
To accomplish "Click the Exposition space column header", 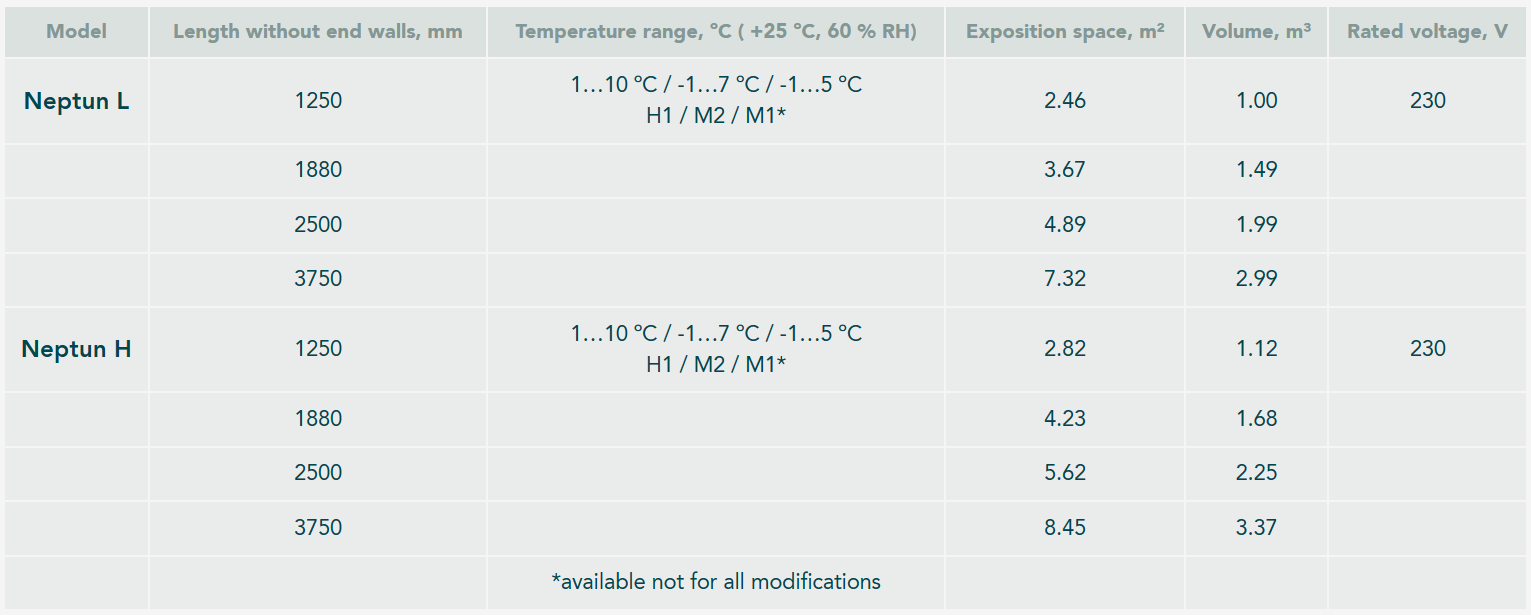I will [1065, 32].
